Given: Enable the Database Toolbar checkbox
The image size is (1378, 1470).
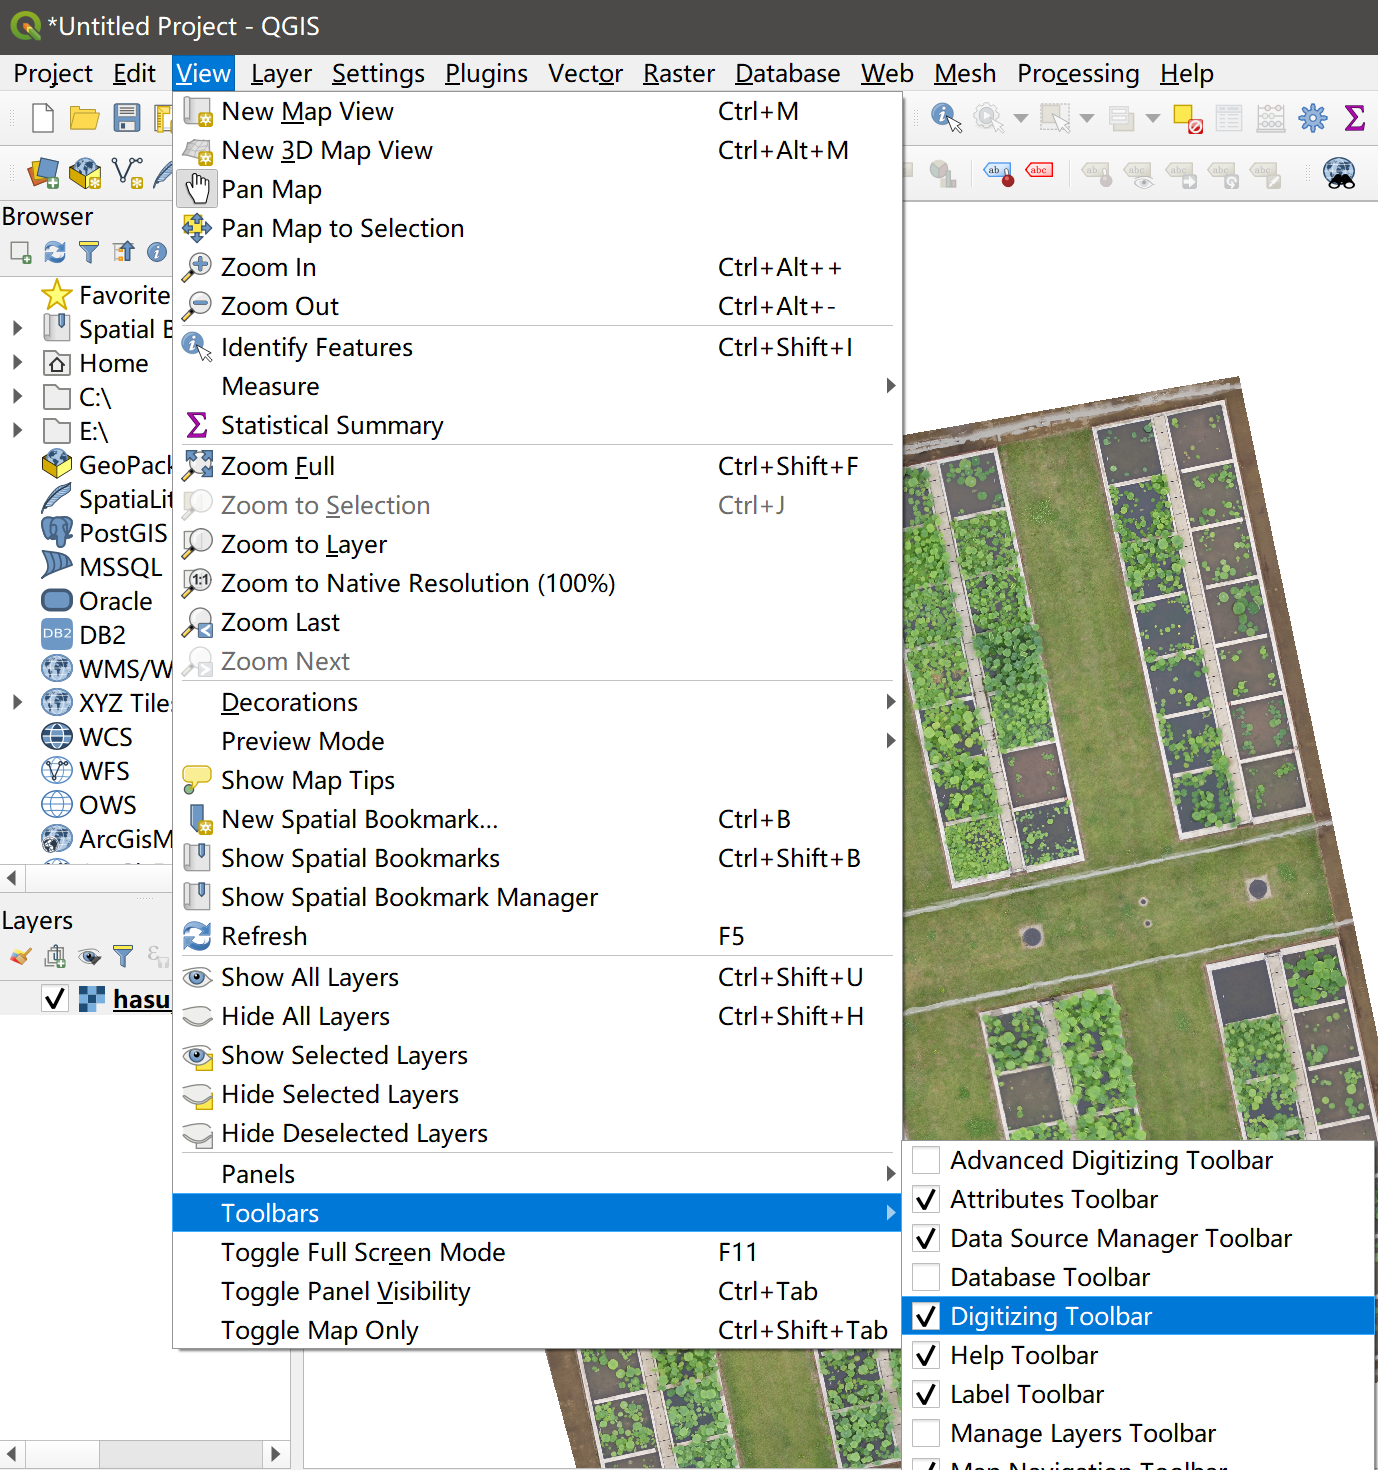Looking at the screenshot, I should point(926,1277).
